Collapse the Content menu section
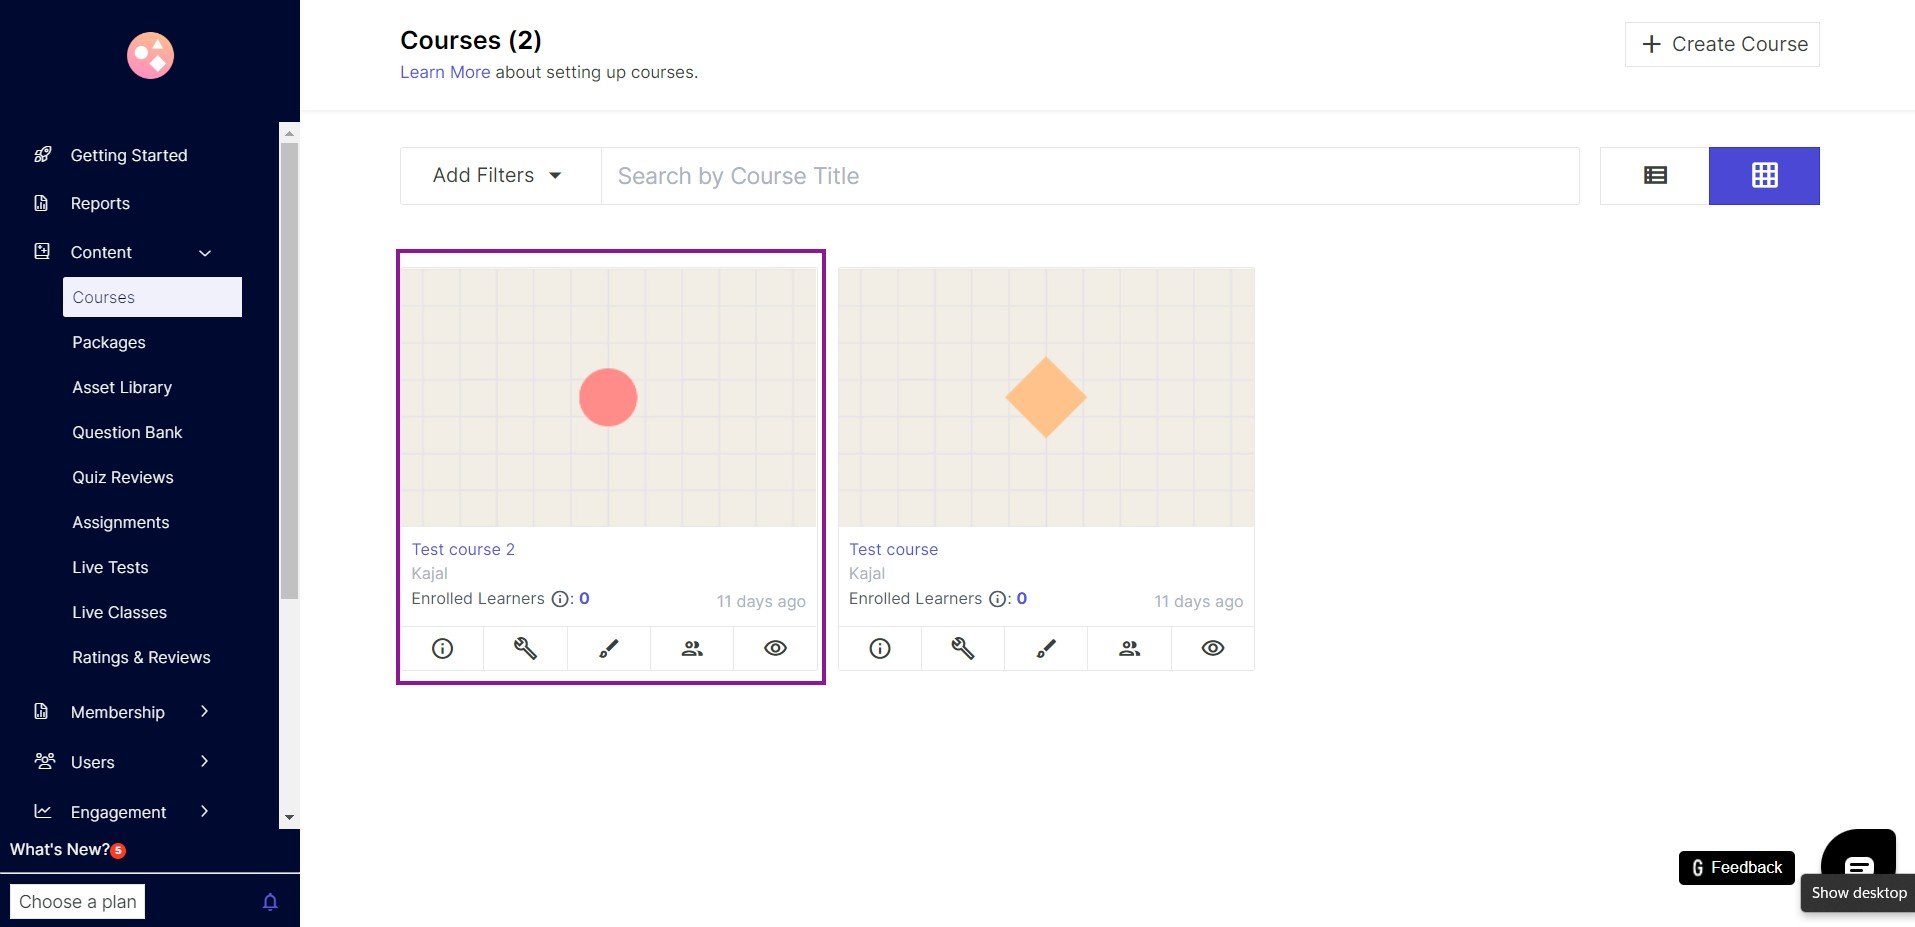This screenshot has height=927, width=1915. [205, 253]
